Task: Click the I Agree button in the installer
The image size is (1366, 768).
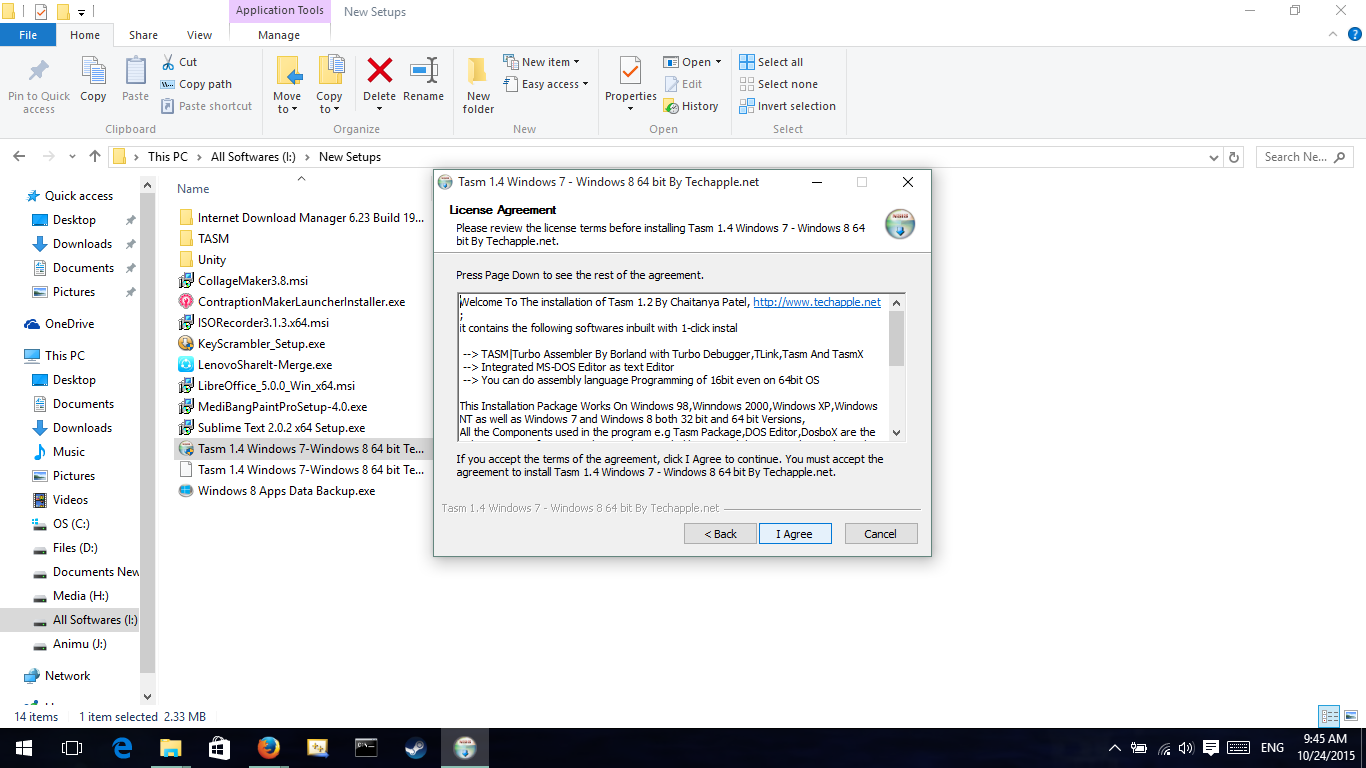Action: 794,533
